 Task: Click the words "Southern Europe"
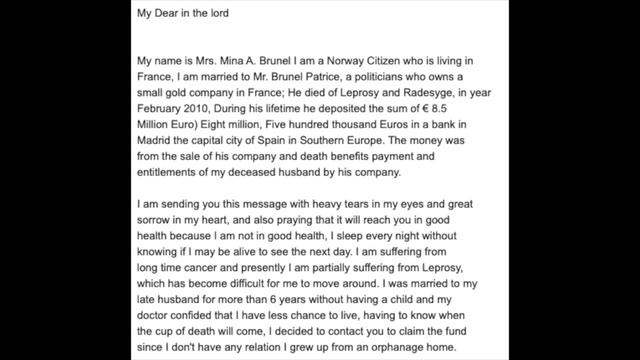[342, 140]
